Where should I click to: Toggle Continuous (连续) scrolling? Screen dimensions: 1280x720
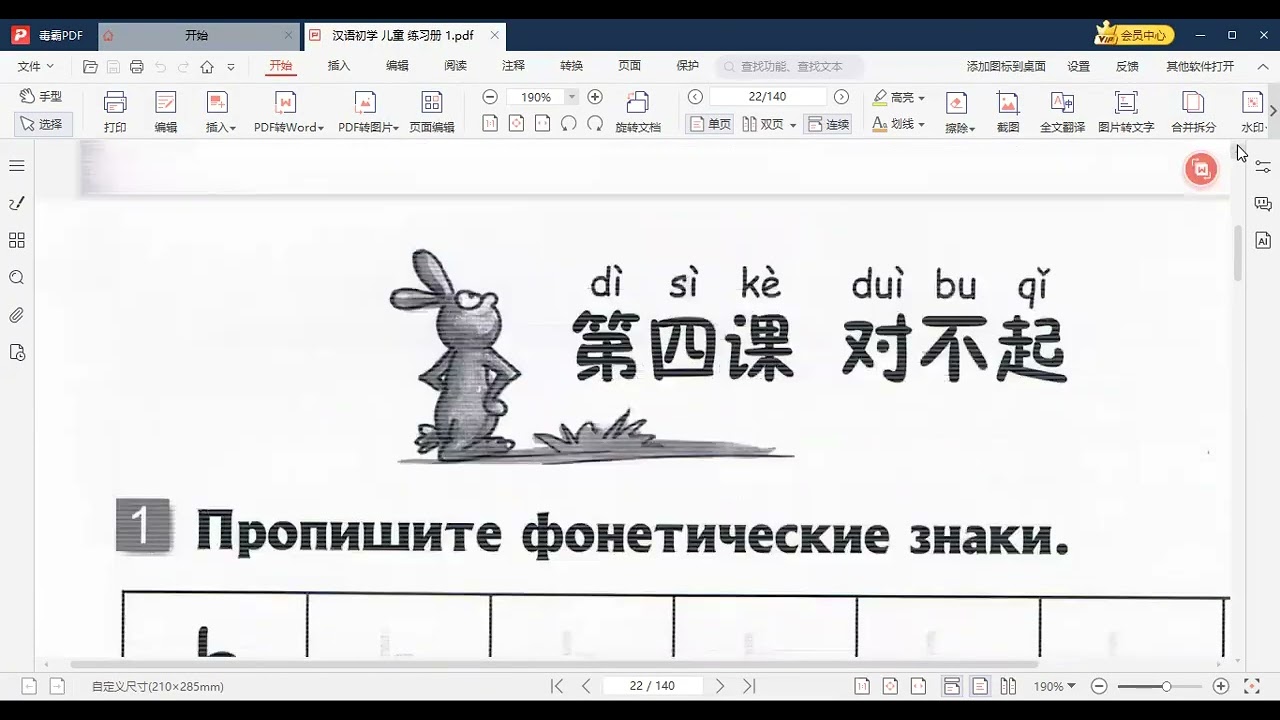(828, 124)
